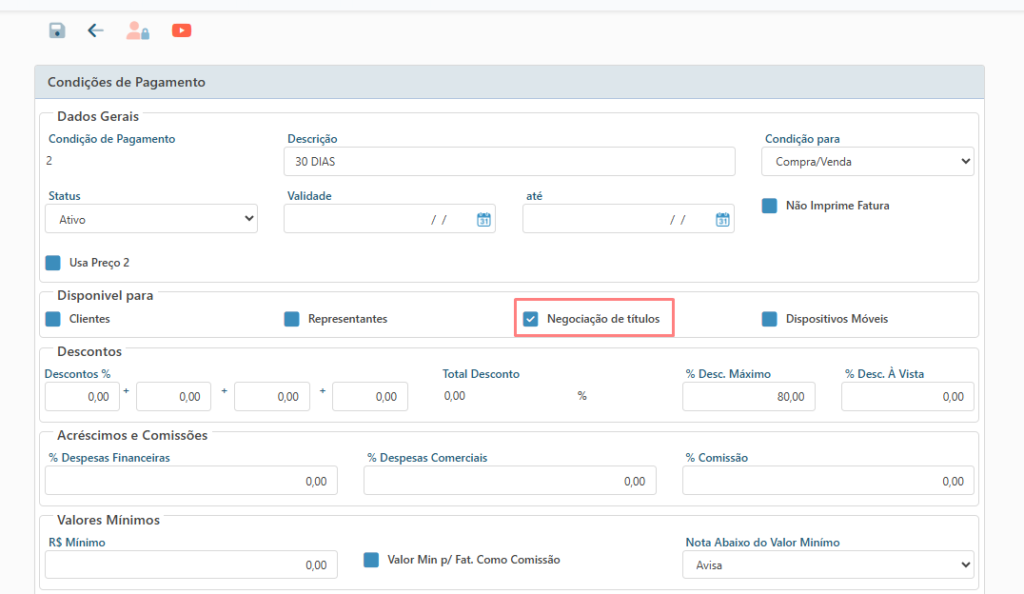Open the Condição para Compra/Venda dropdown
The height and width of the screenshot is (594, 1024).
click(867, 161)
